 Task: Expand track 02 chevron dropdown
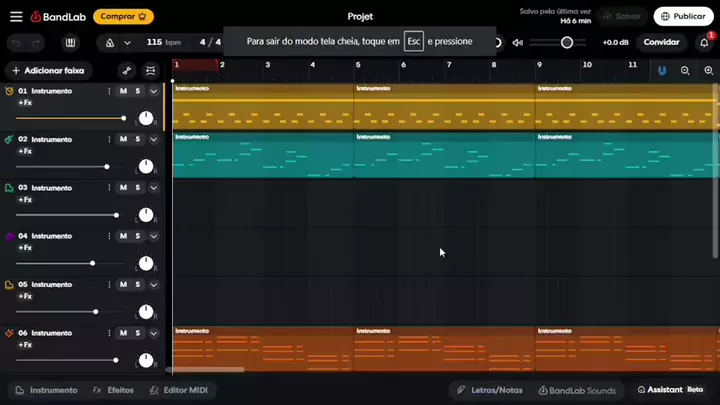click(153, 140)
